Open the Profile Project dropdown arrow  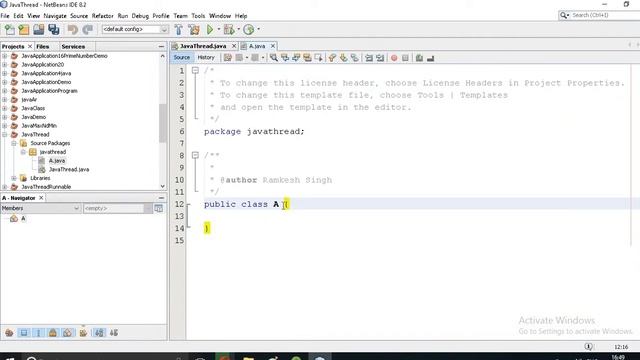click(258, 29)
